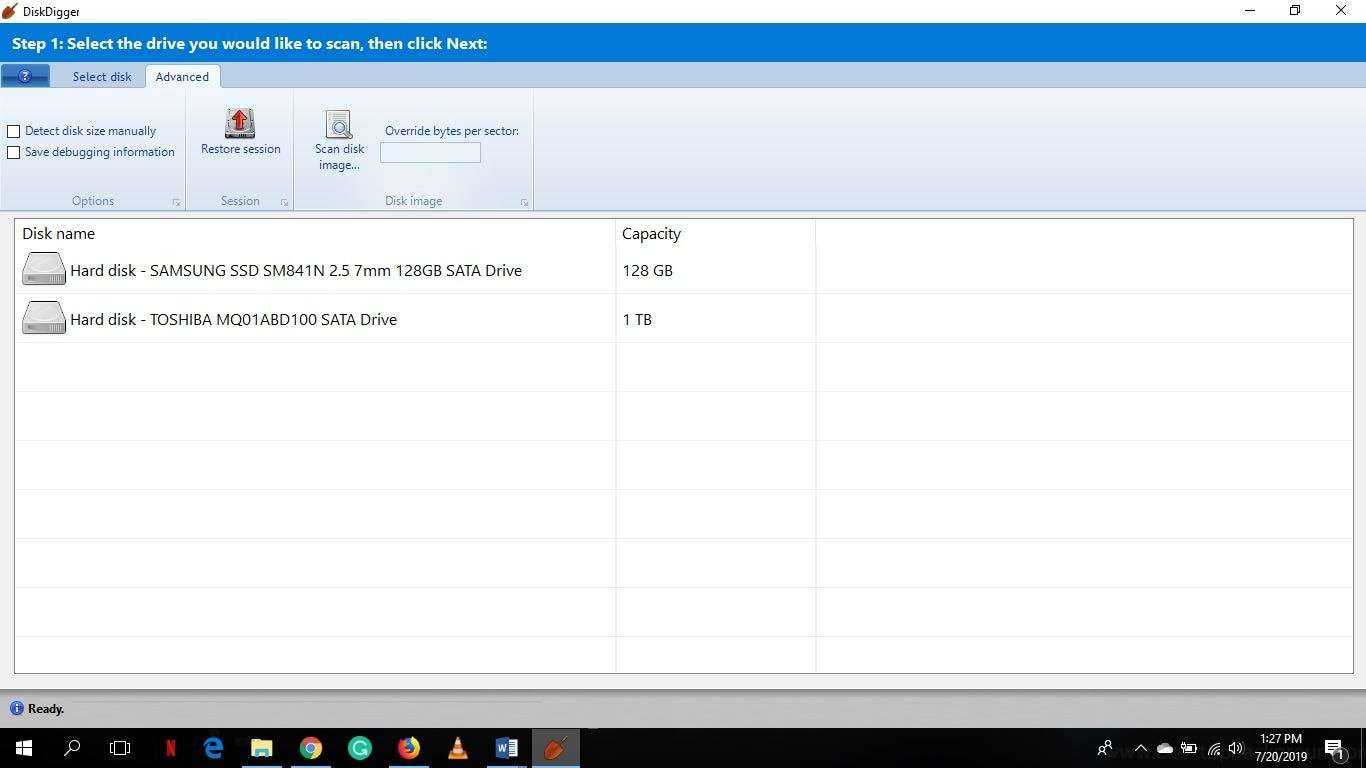
Task: Launch Netflix from the taskbar
Action: [170, 748]
